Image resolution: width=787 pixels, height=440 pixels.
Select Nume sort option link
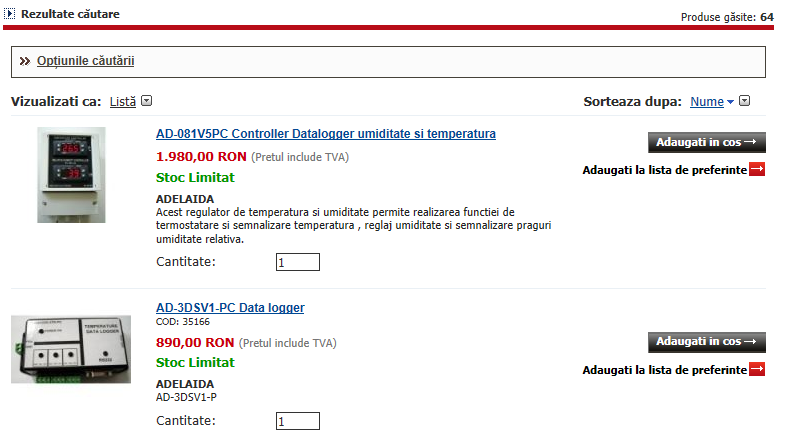click(707, 102)
